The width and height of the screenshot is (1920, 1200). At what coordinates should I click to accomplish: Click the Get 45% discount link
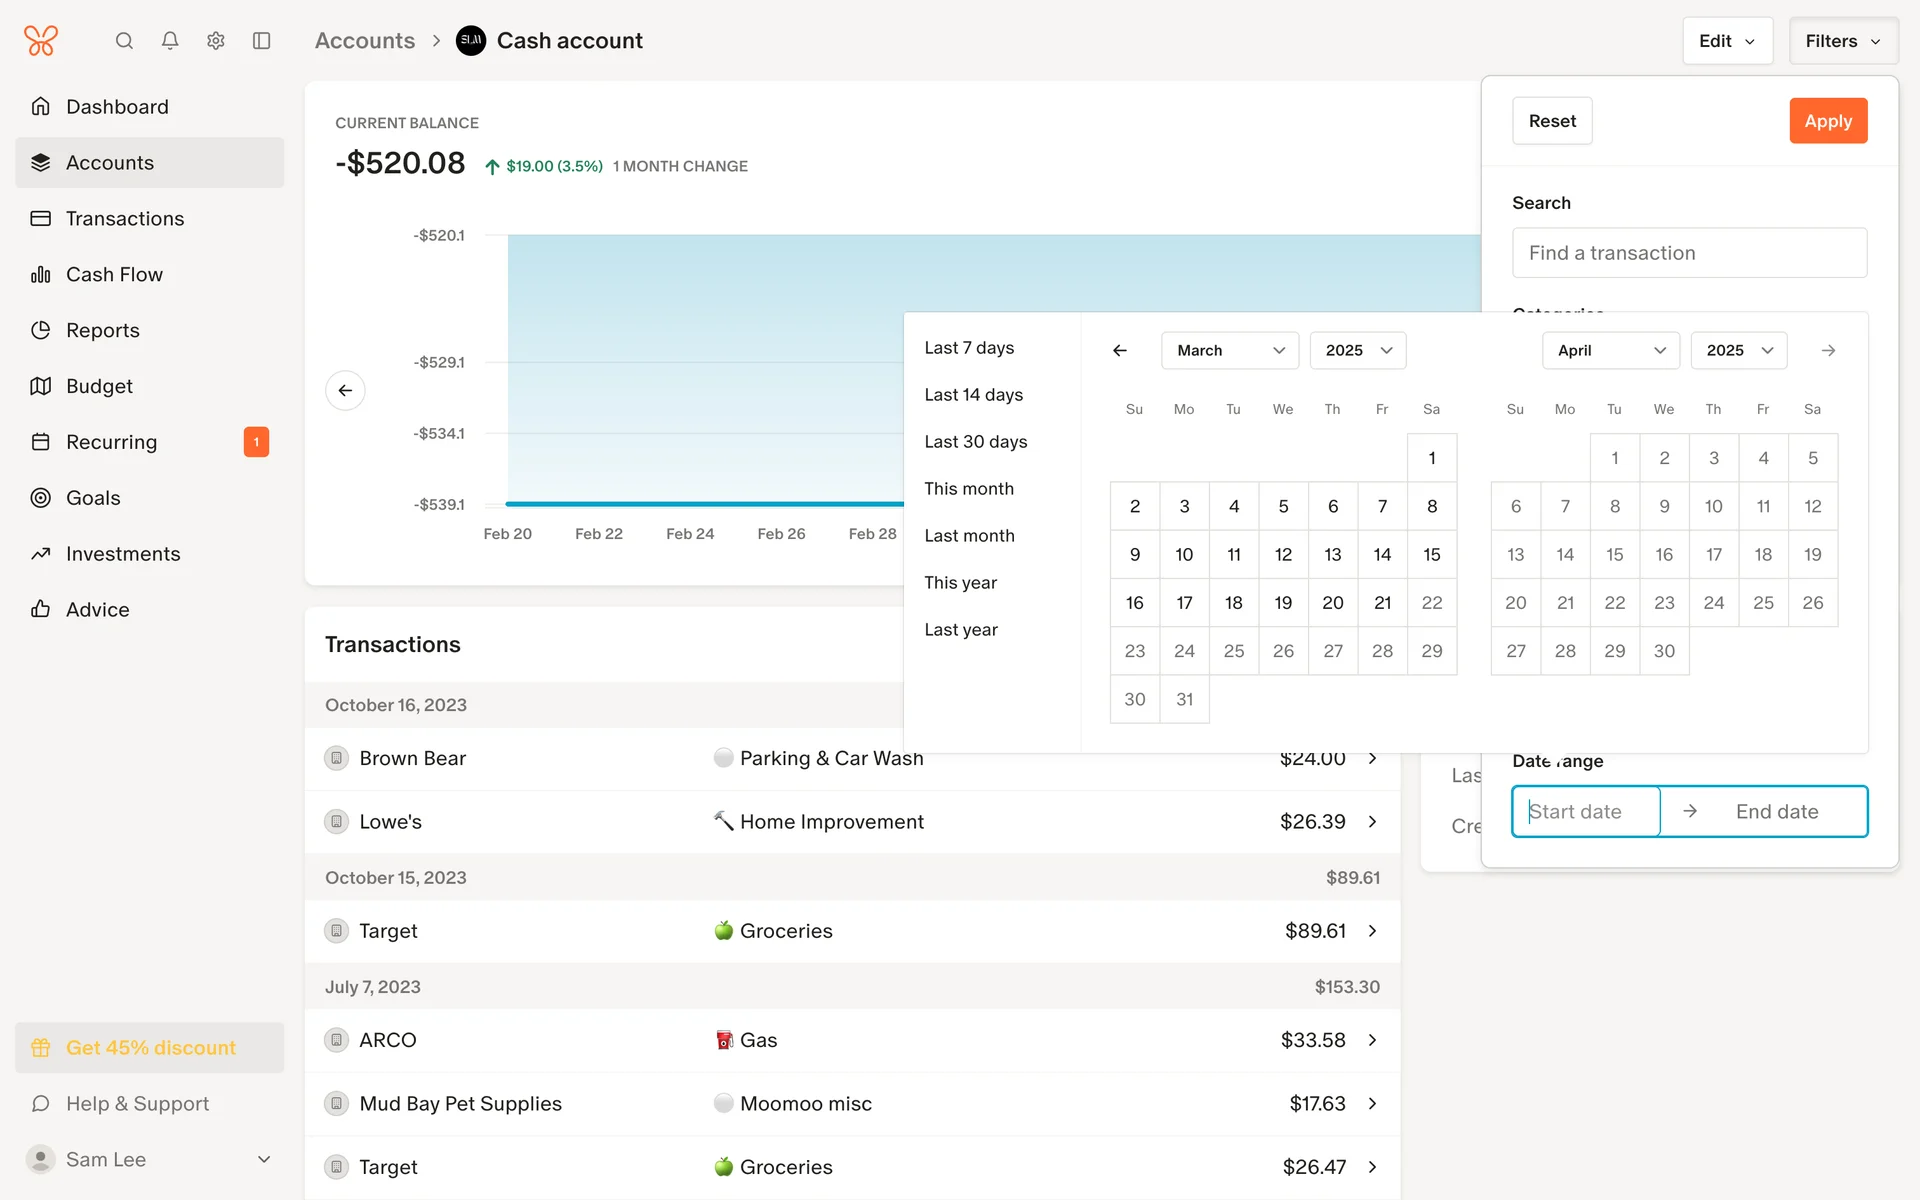click(150, 1047)
